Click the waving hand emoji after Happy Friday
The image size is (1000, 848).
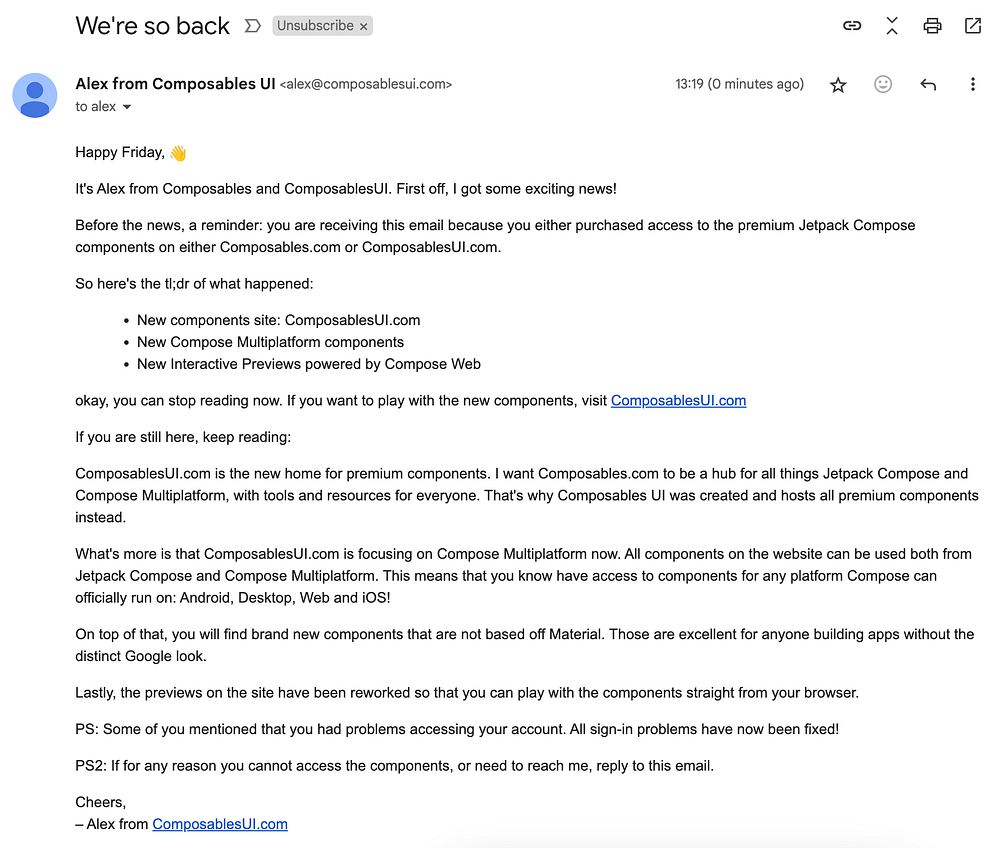point(178,153)
